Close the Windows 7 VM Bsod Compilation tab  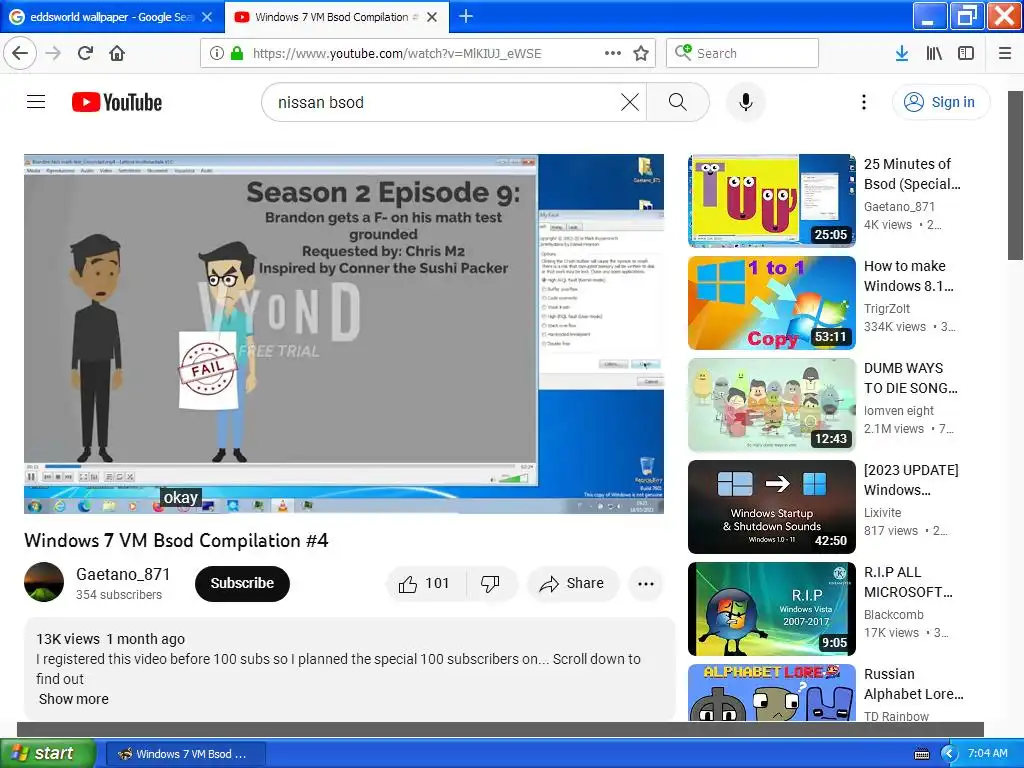coord(432,17)
